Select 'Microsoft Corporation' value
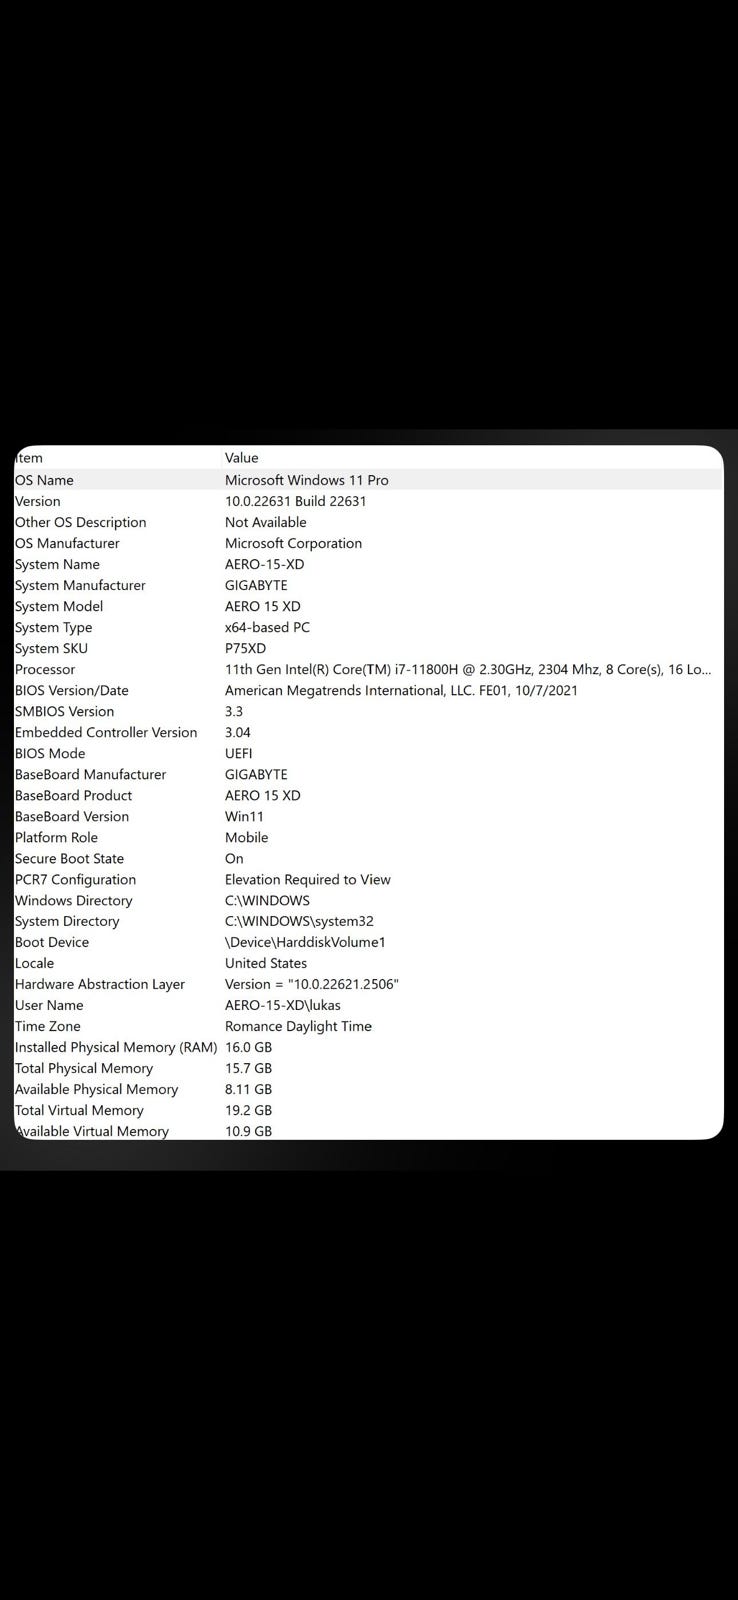738x1600 pixels. [x=294, y=543]
